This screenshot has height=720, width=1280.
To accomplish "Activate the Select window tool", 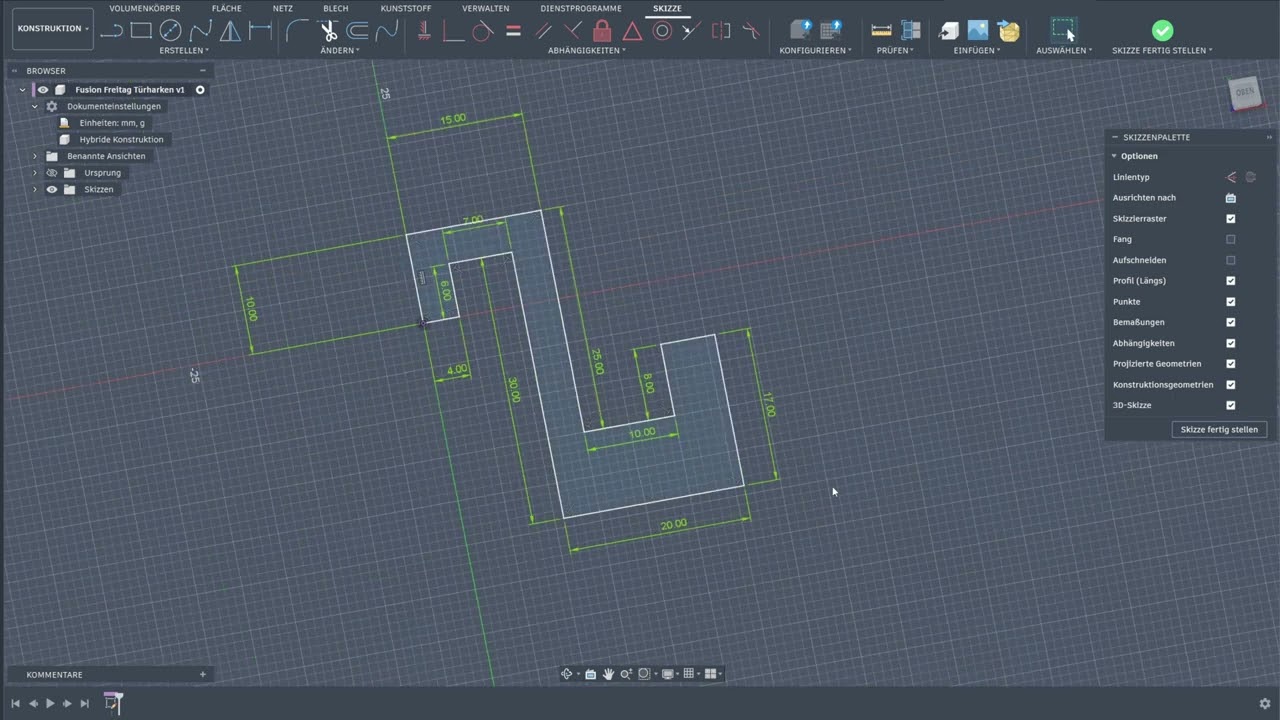I will click(1064, 31).
